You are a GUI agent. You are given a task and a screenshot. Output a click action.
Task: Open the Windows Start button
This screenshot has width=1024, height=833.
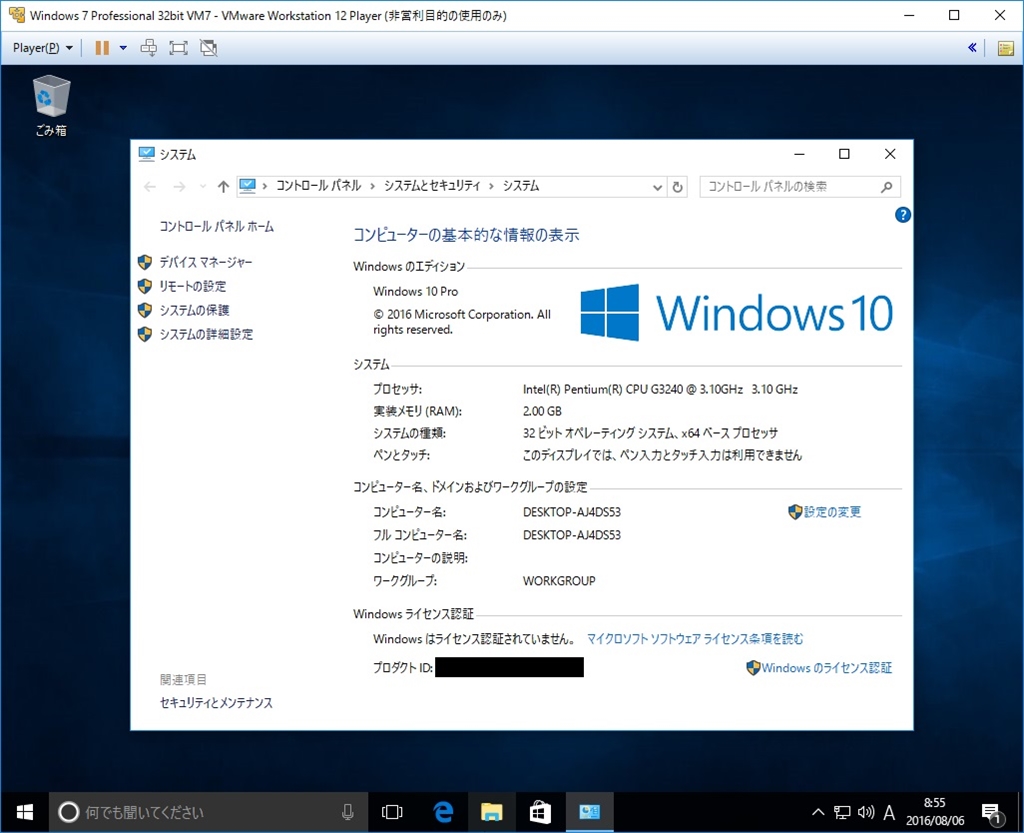coord(24,812)
